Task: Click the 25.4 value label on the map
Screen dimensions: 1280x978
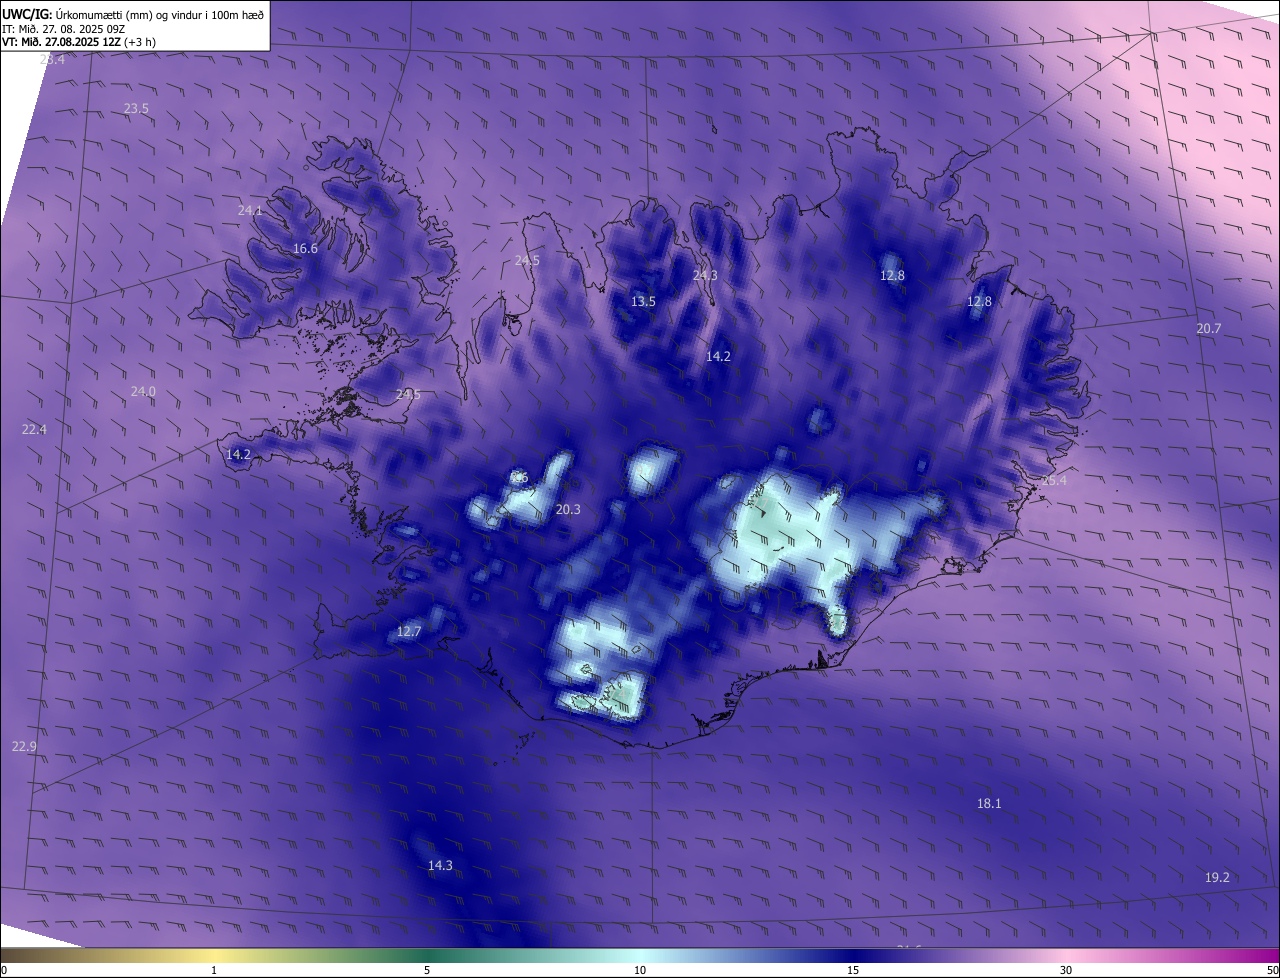Action: pyautogui.click(x=1054, y=480)
